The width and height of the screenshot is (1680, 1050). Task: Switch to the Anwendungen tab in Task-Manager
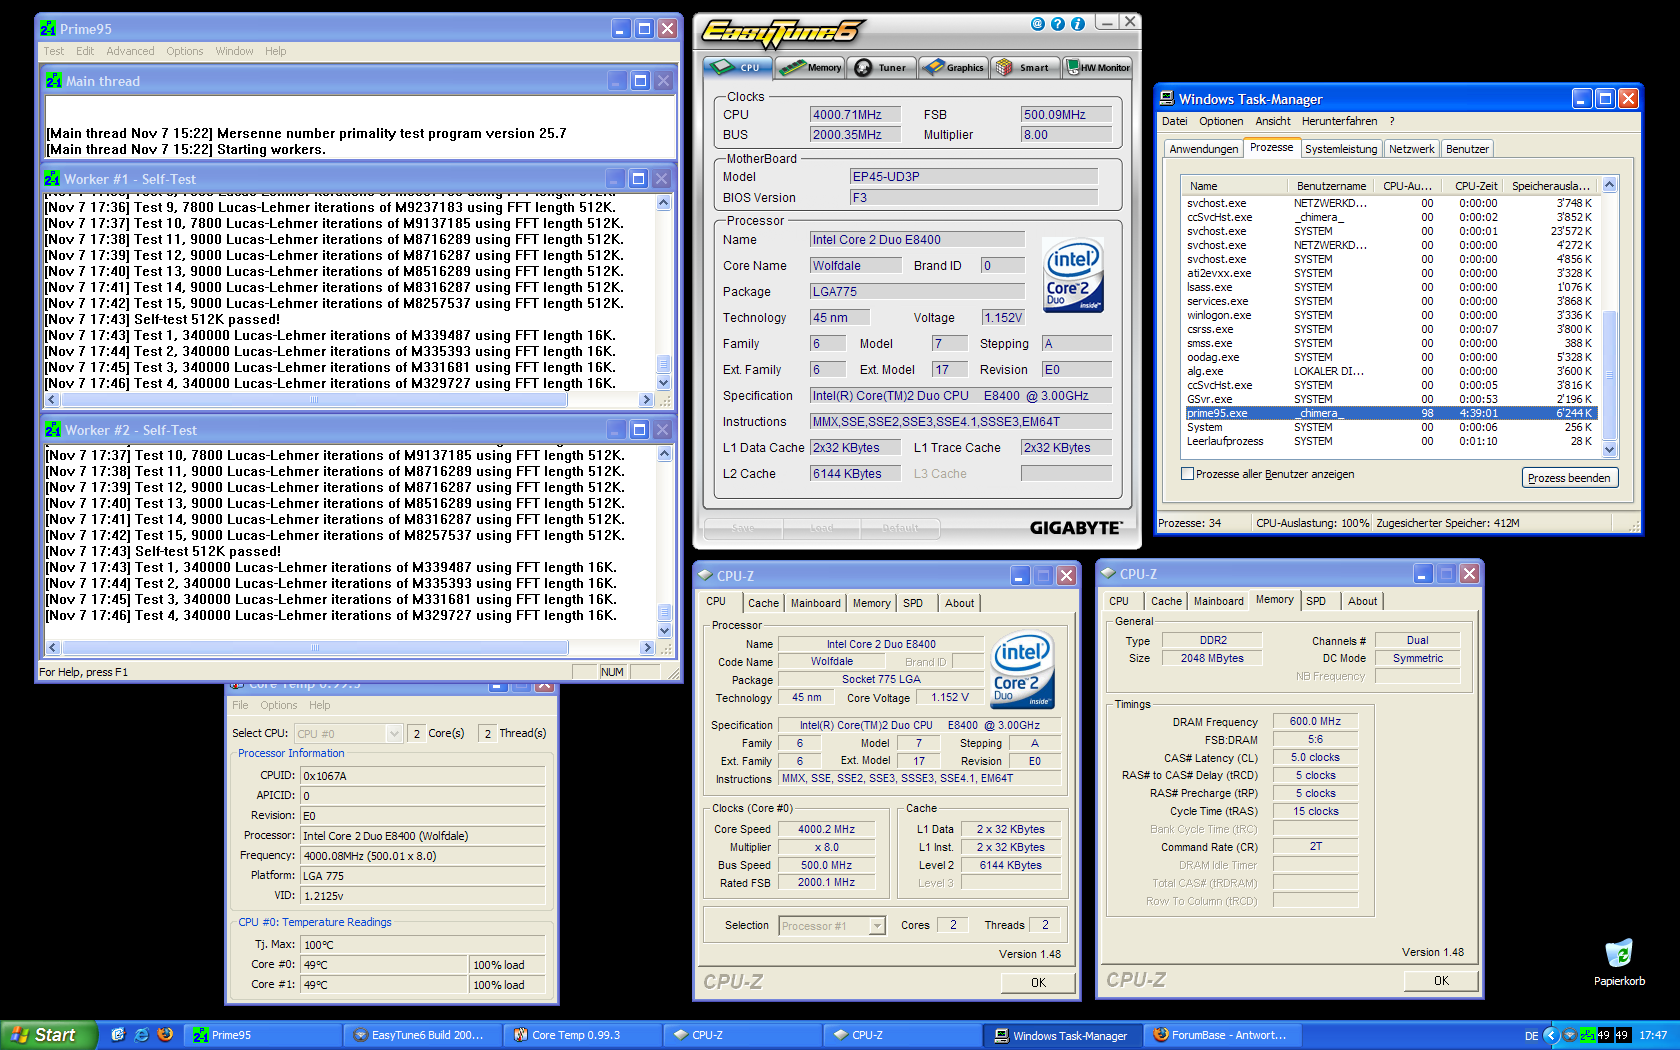coord(1204,149)
